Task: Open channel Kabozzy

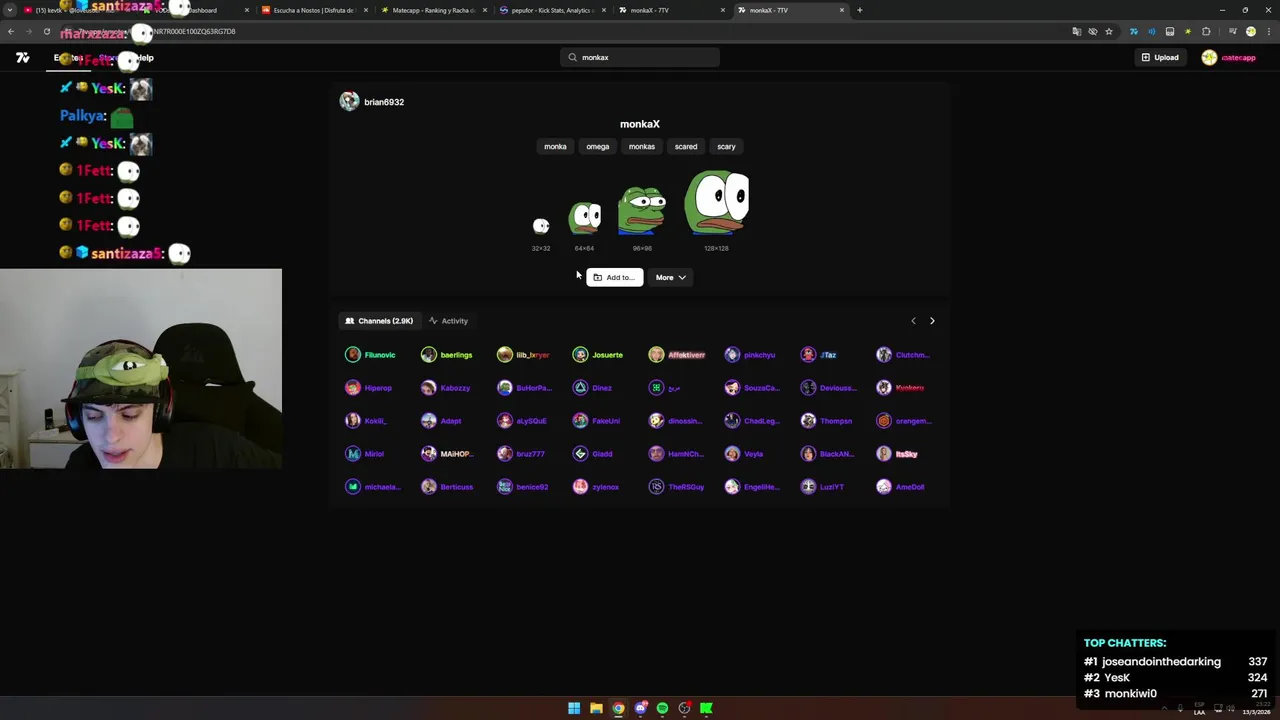Action: tap(446, 388)
